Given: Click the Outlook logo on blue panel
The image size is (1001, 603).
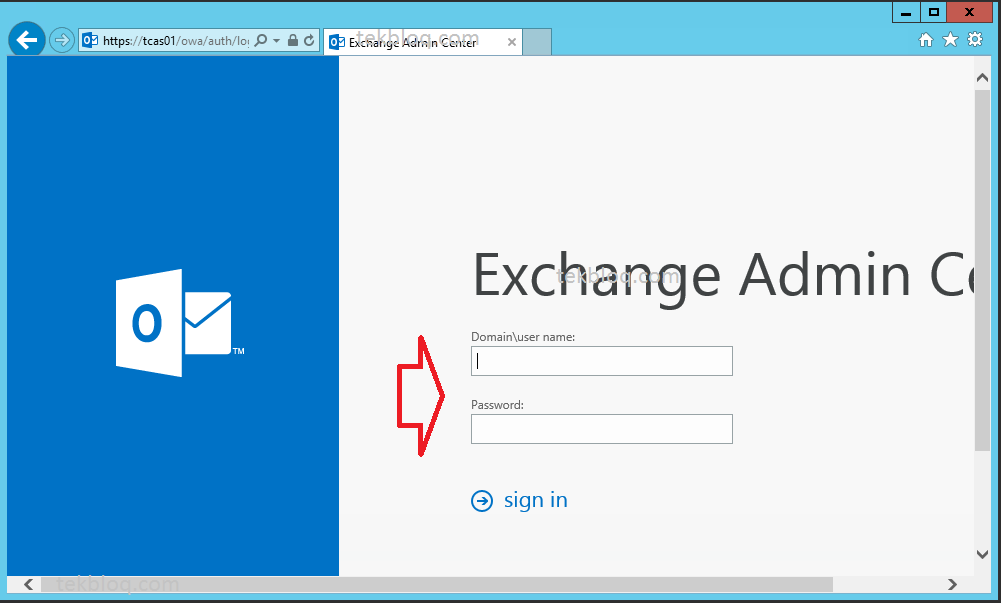Looking at the screenshot, I should click(180, 322).
